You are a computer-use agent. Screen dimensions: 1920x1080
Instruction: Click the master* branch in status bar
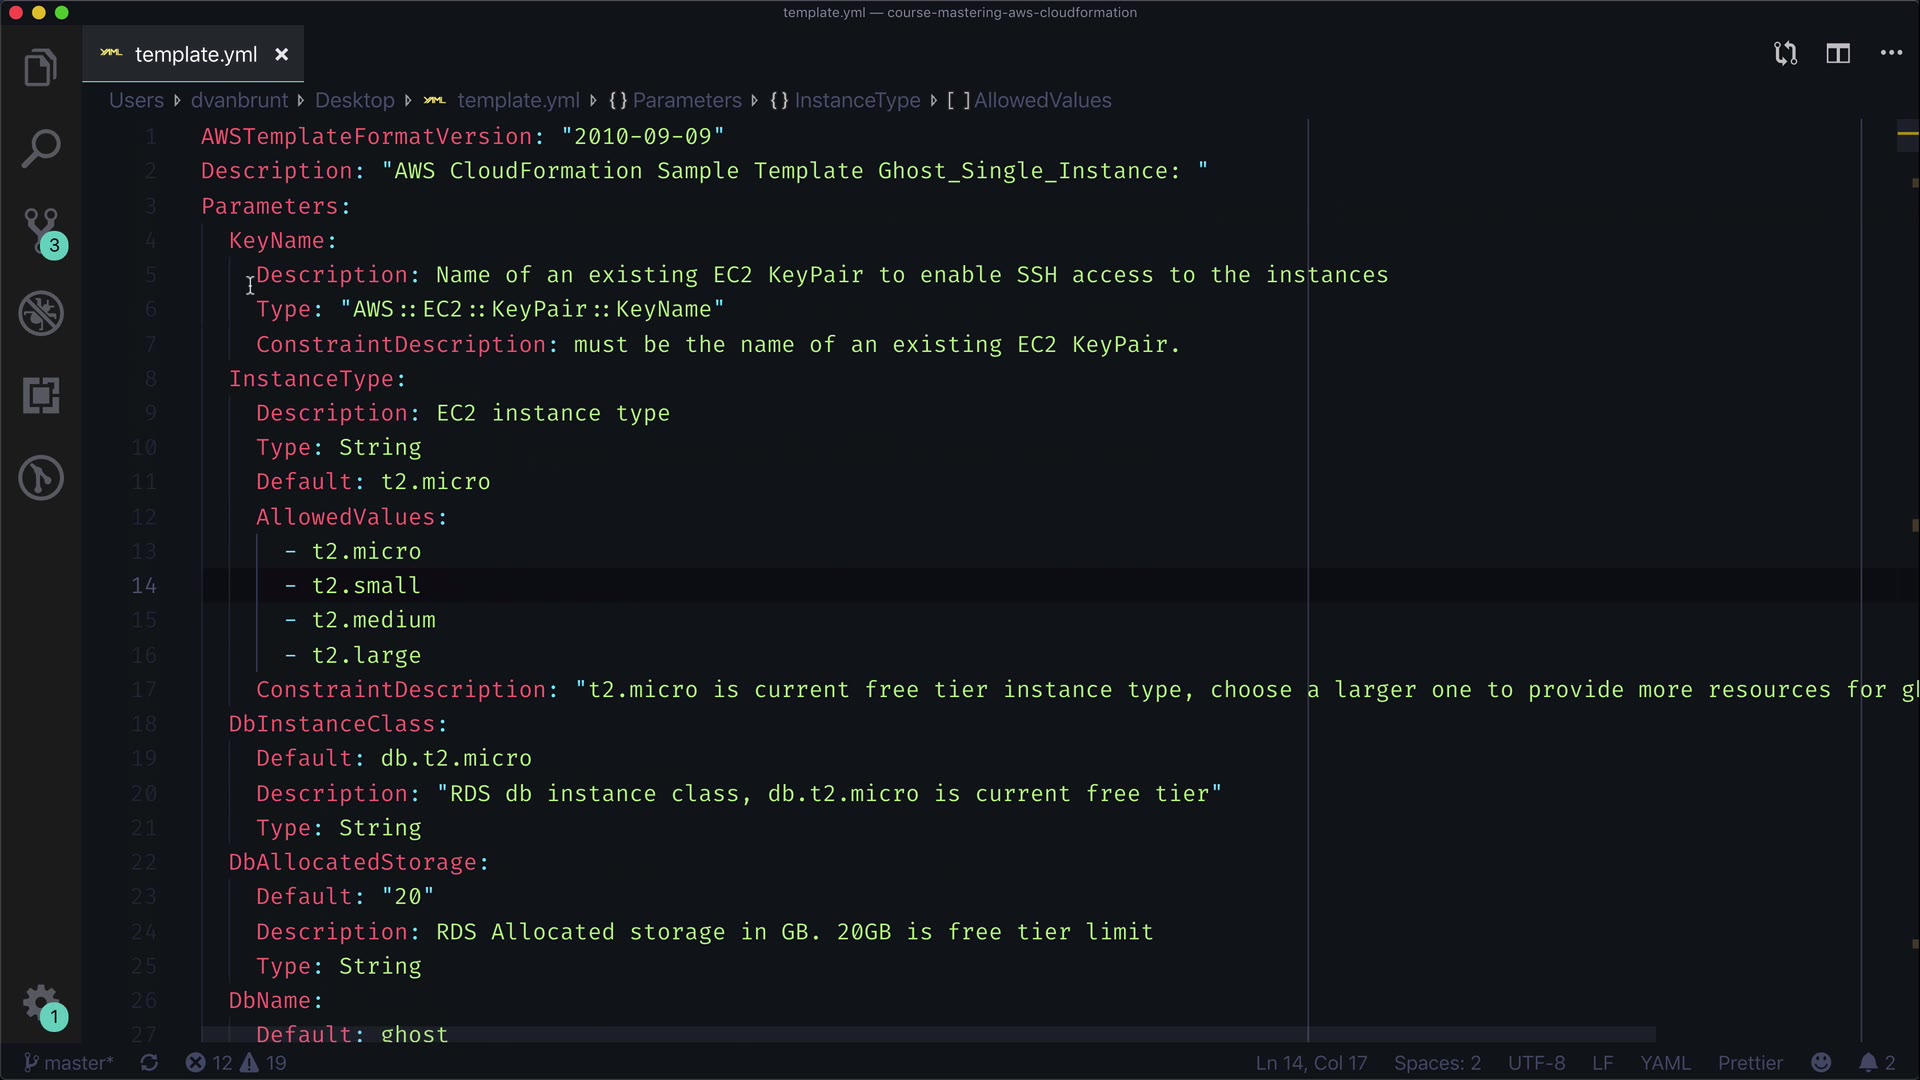[x=68, y=1063]
